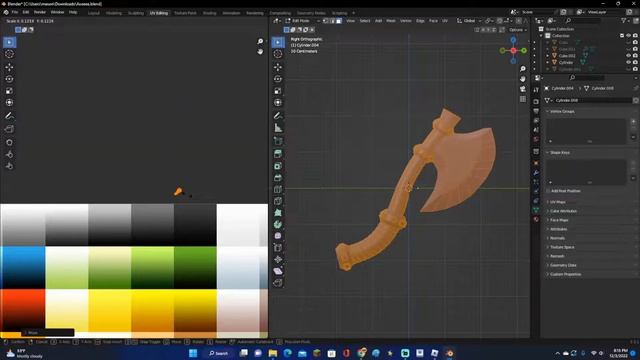Image resolution: width=640 pixels, height=360 pixels.
Task: Toggle render camera icon for the Cylinder row
Action: (x=635, y=62)
